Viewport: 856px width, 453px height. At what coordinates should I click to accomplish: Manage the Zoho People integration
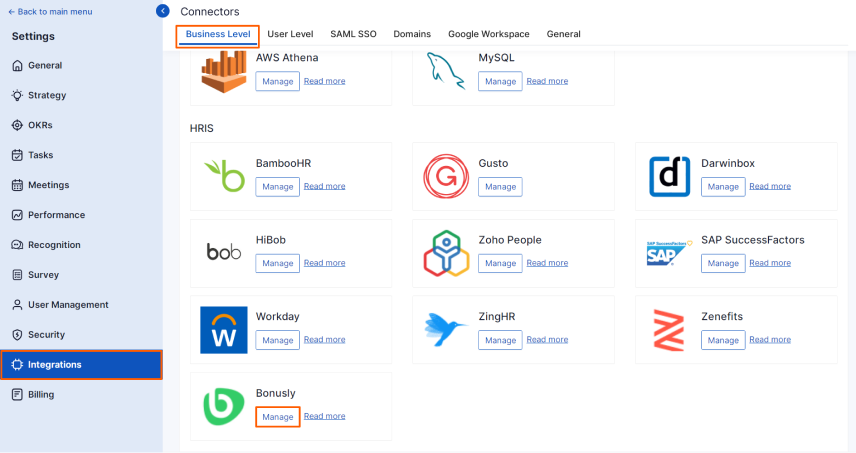point(500,263)
